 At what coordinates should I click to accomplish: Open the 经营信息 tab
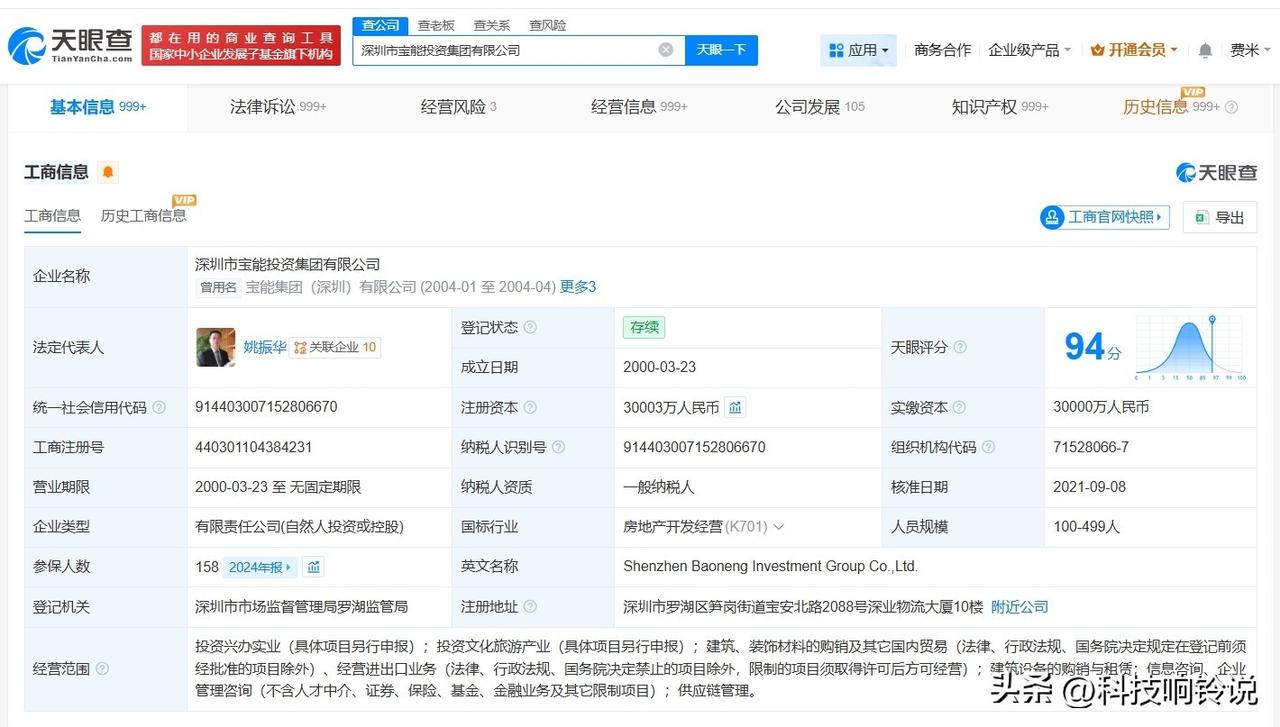639,107
